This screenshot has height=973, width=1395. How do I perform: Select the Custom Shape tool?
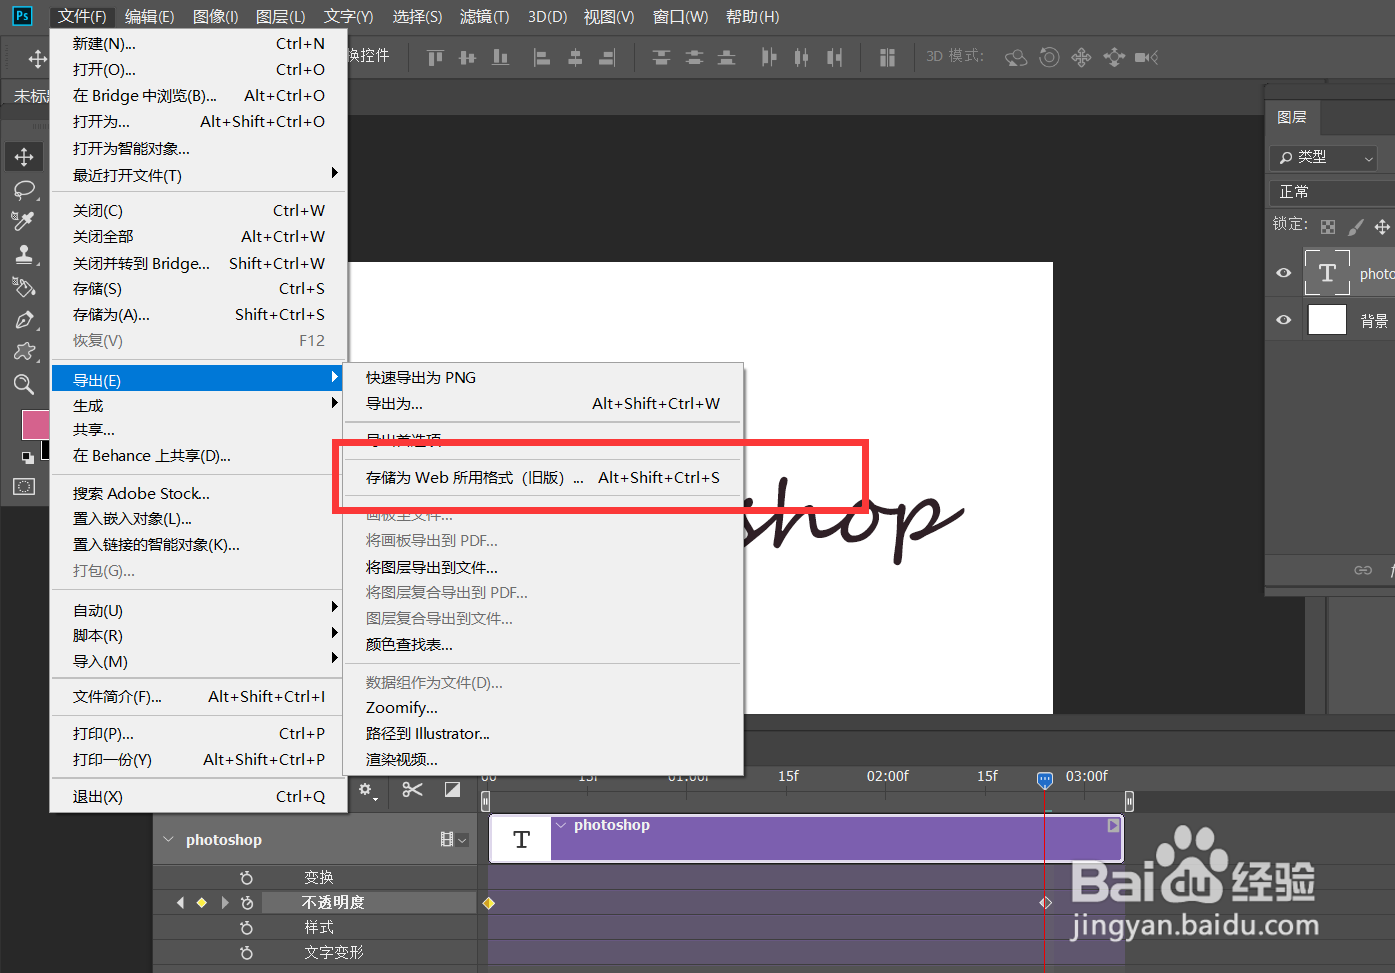24,352
